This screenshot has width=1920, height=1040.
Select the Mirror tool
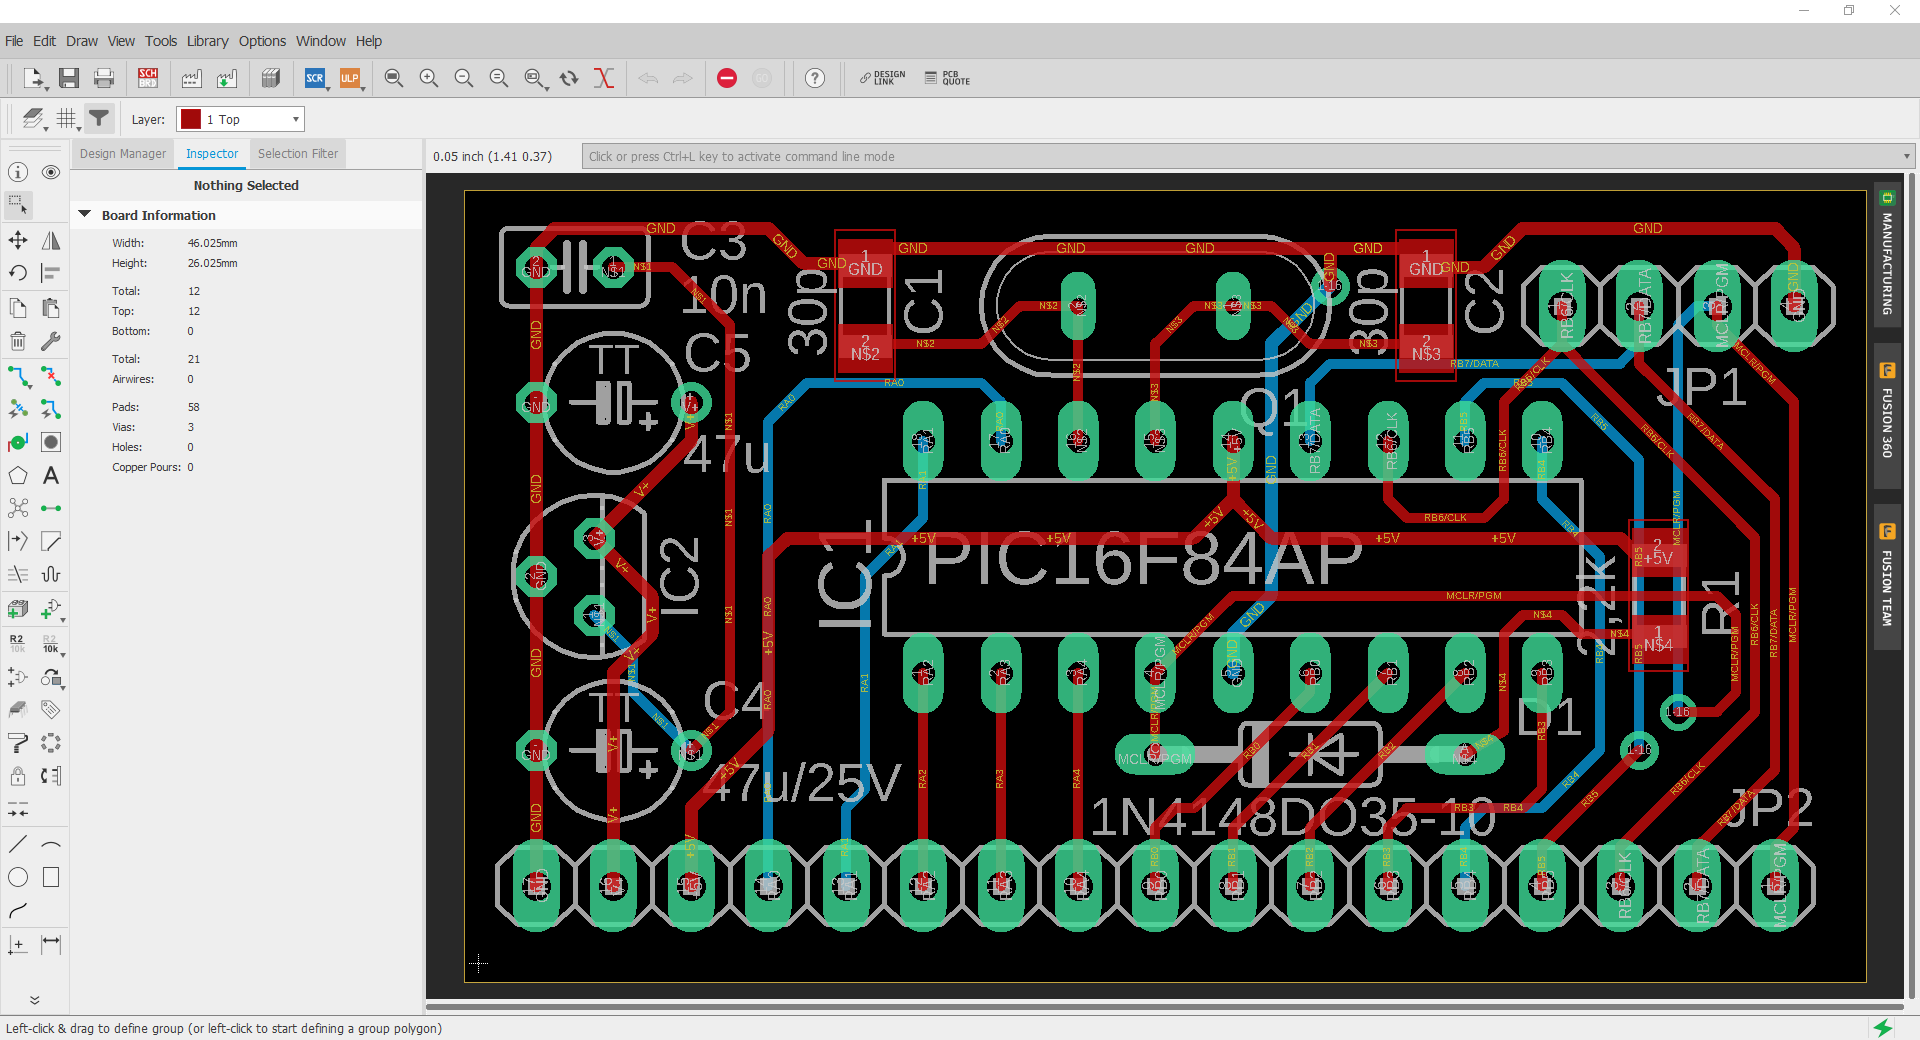tap(50, 240)
